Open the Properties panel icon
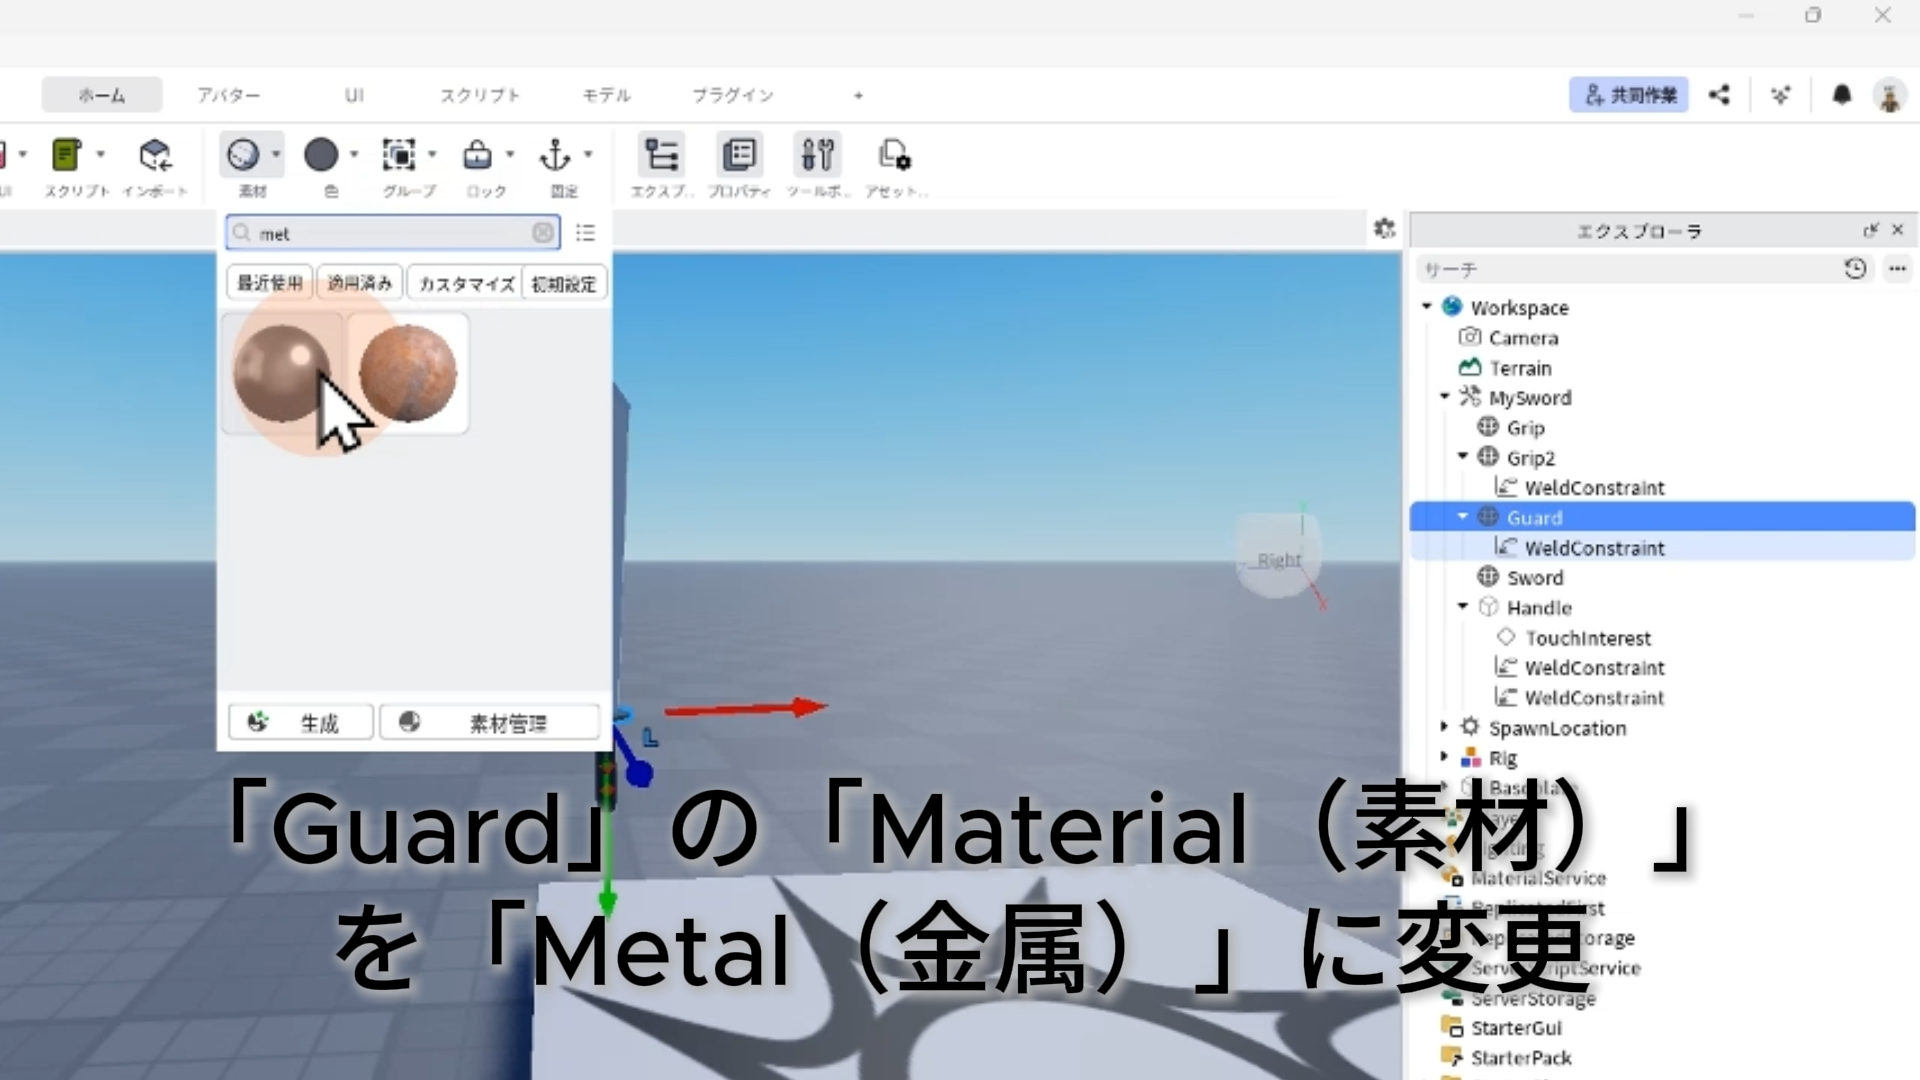The width and height of the screenshot is (1920, 1080). pyautogui.click(x=739, y=156)
